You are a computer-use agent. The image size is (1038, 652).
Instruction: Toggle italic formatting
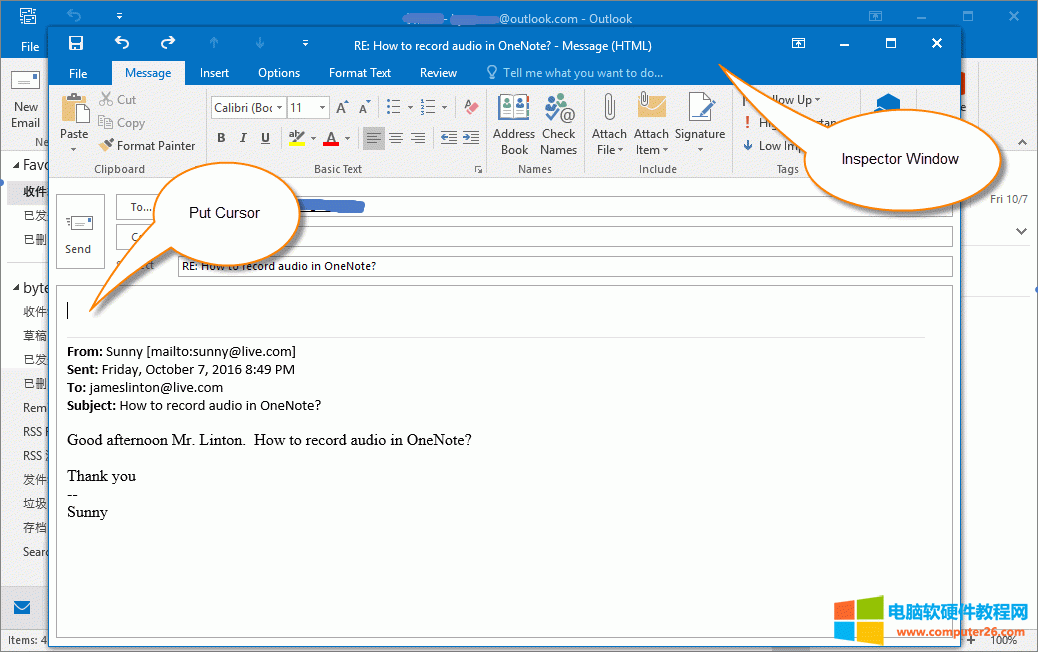coord(242,138)
